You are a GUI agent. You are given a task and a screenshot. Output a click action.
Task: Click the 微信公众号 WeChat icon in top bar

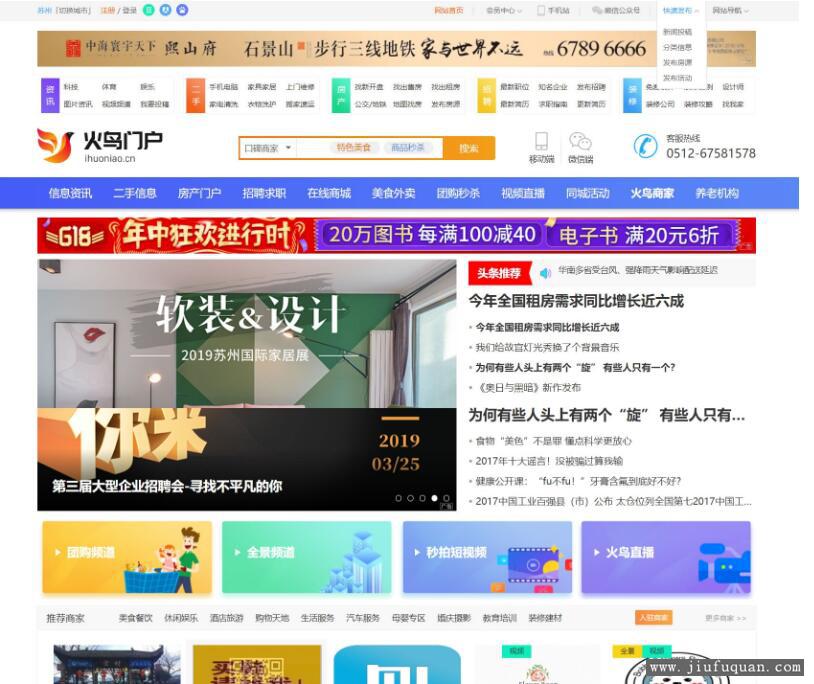pyautogui.click(x=597, y=10)
